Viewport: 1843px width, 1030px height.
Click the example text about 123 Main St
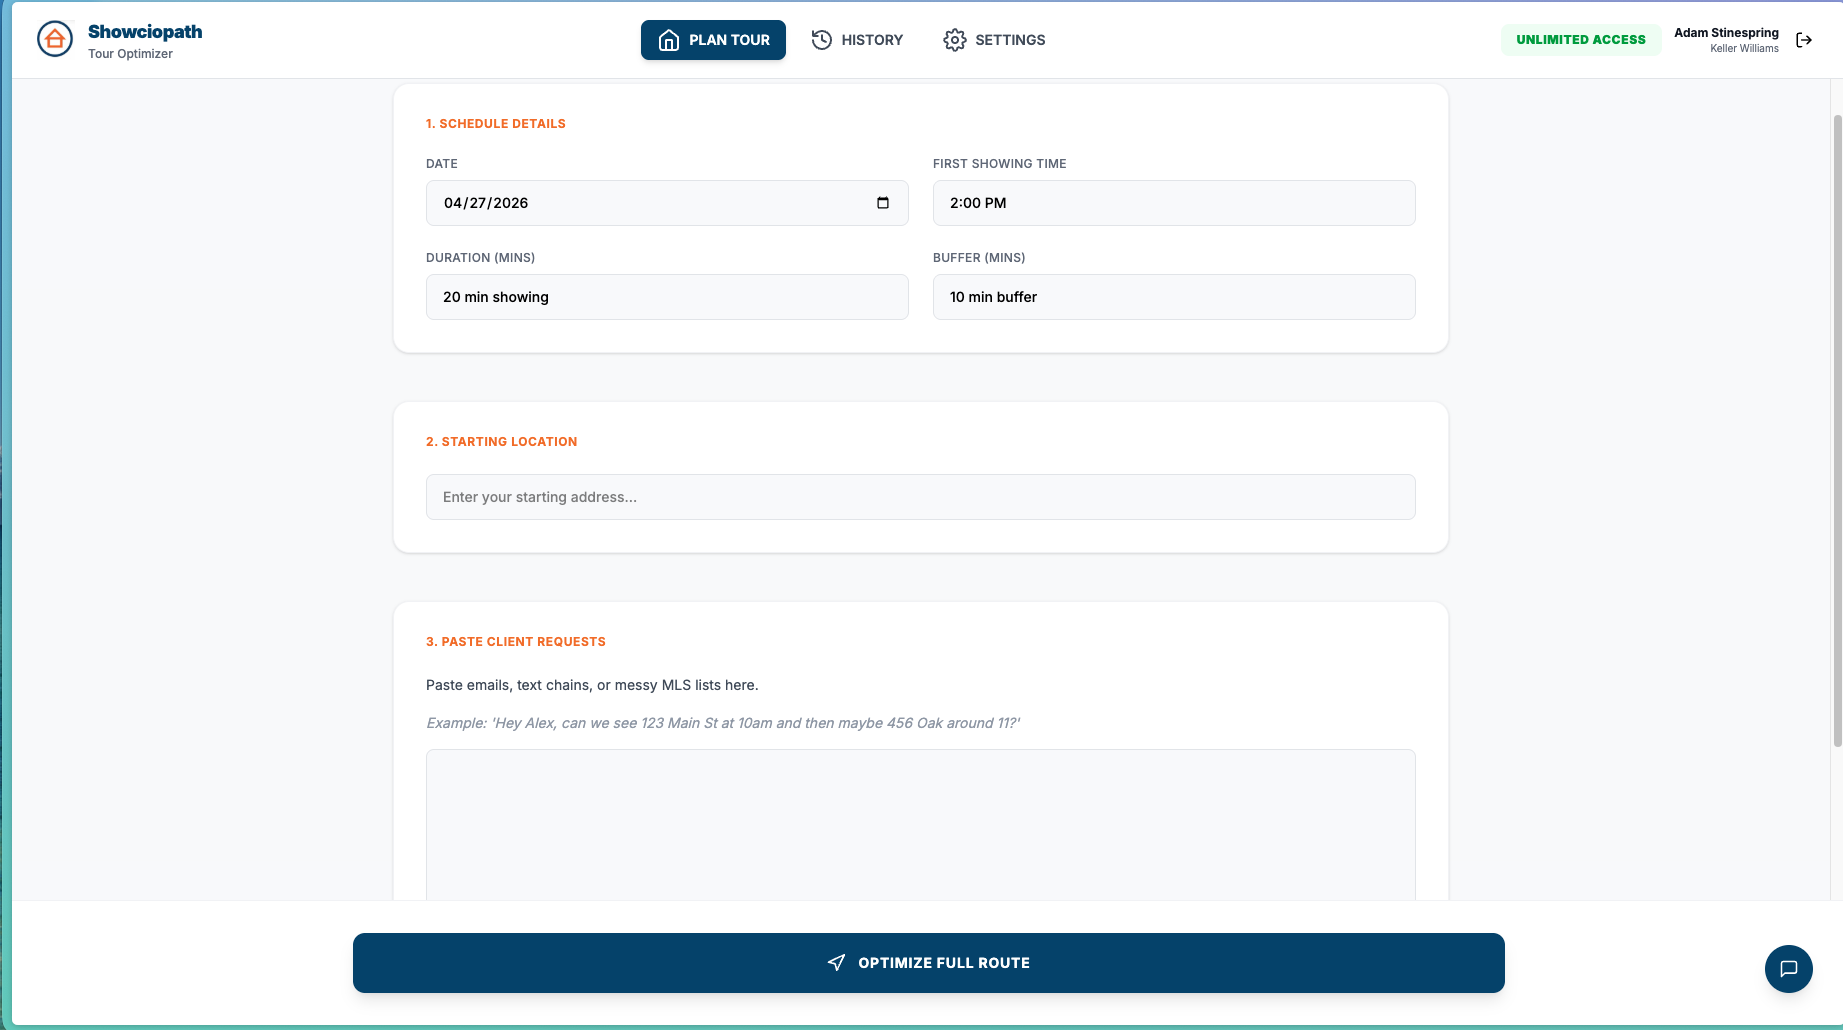pos(723,723)
